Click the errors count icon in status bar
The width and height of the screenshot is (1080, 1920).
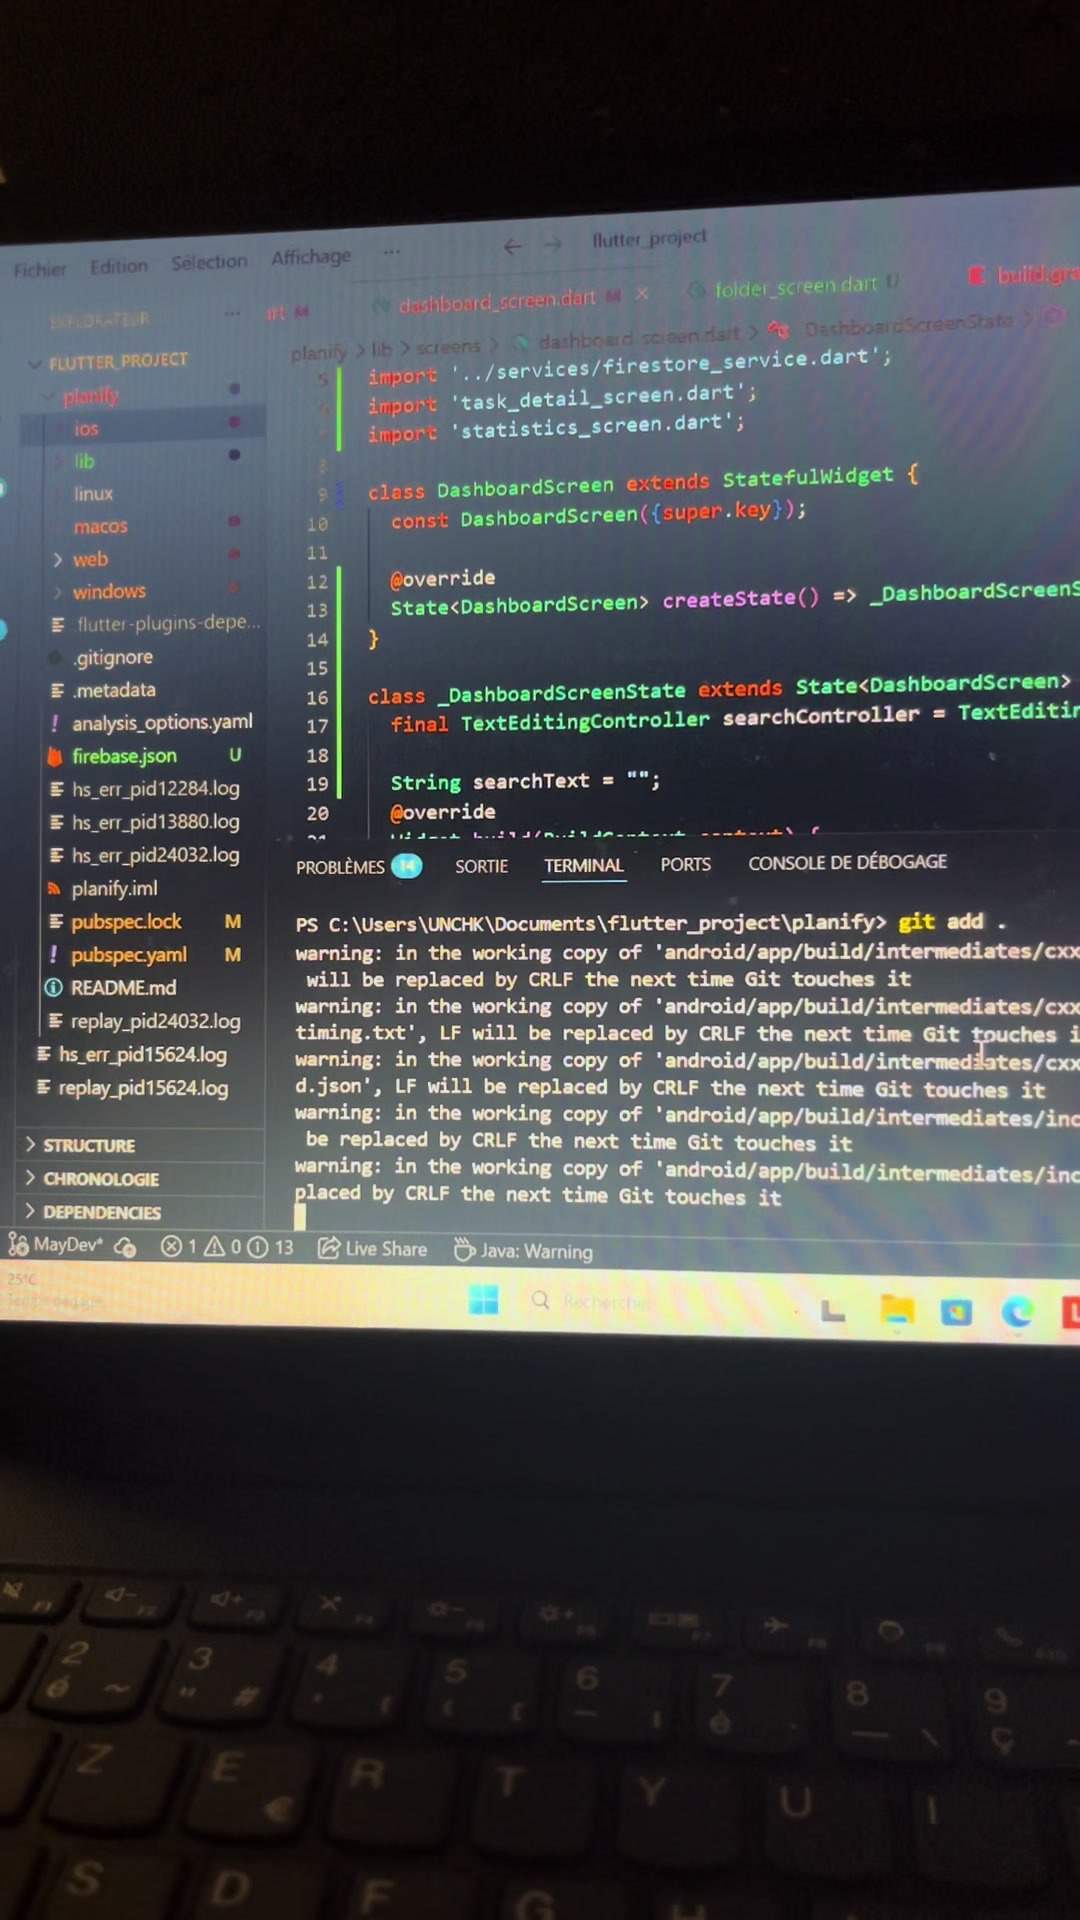click(x=171, y=1246)
